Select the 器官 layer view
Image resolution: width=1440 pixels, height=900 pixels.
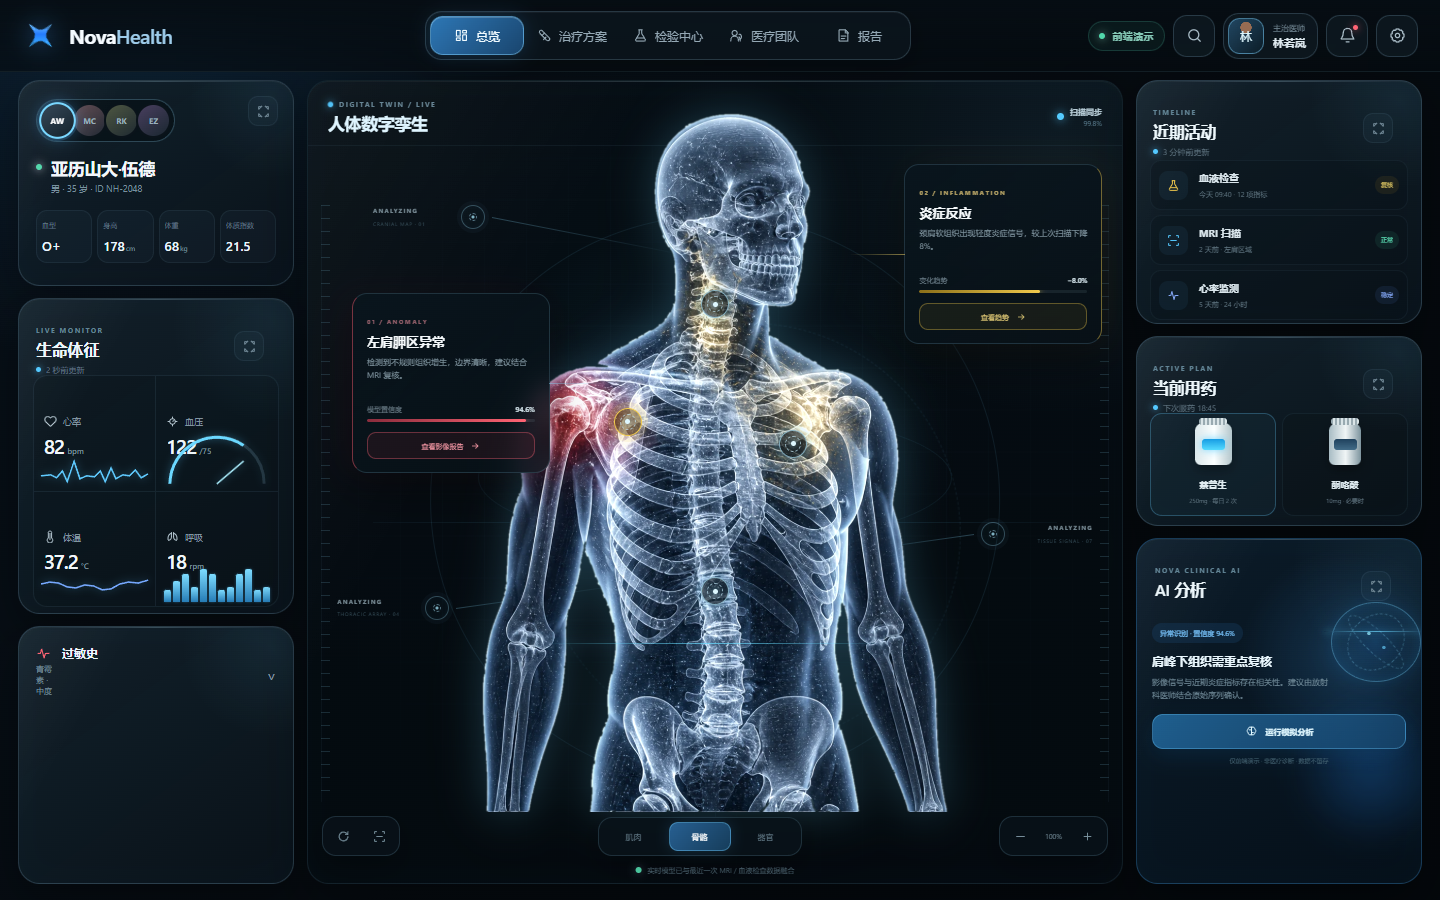[765, 837]
